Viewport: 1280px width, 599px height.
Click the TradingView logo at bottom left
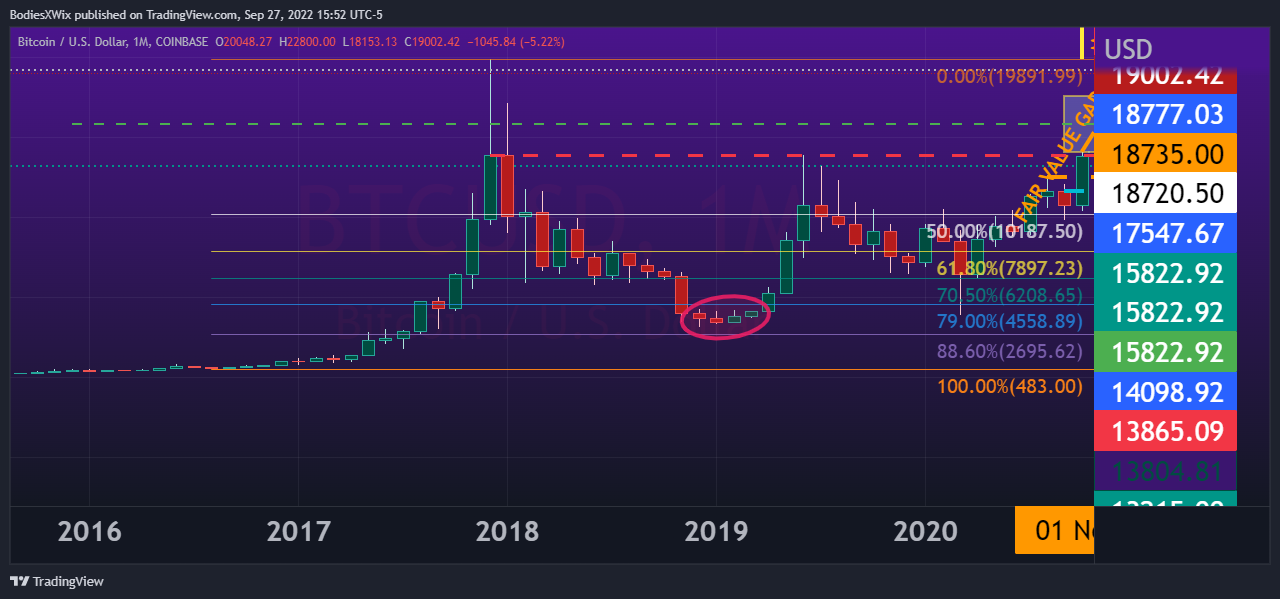tap(57, 581)
